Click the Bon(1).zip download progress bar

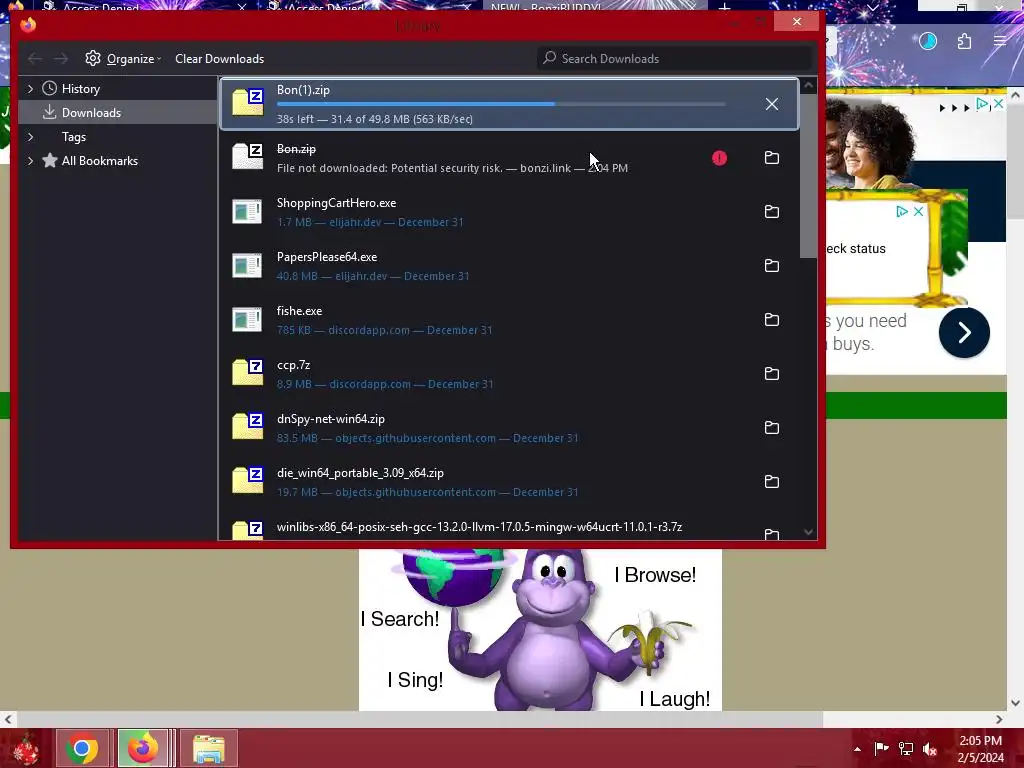coord(501,104)
